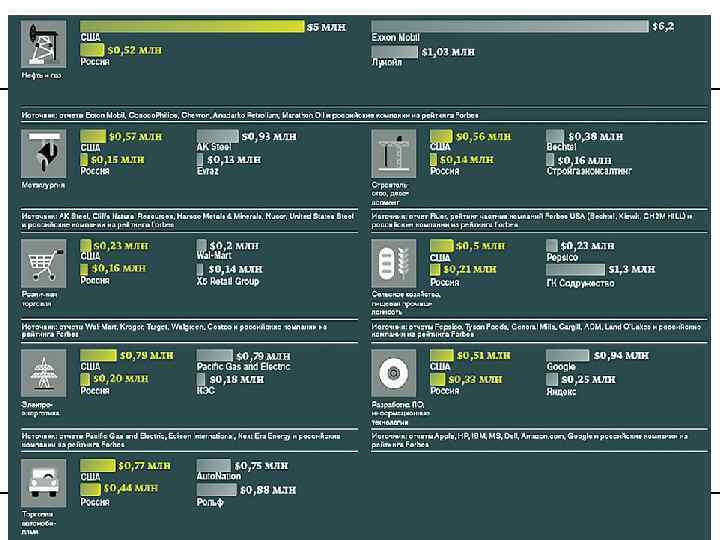Click the "Стройгазконсалтинг" label
Viewport: 720px width, 540px height.
coord(589,171)
